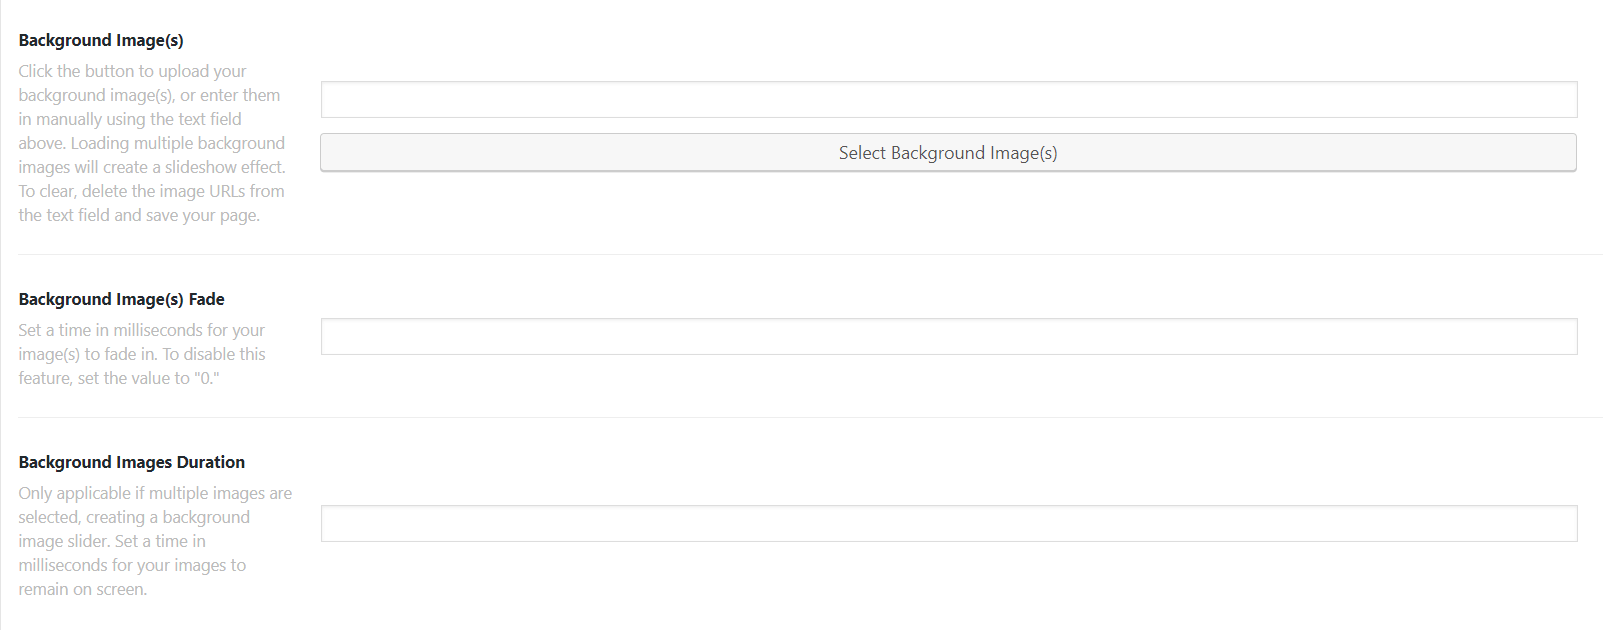The height and width of the screenshot is (630, 1606).
Task: Click the Select Background Image(s) button label
Action: pyautogui.click(x=948, y=152)
